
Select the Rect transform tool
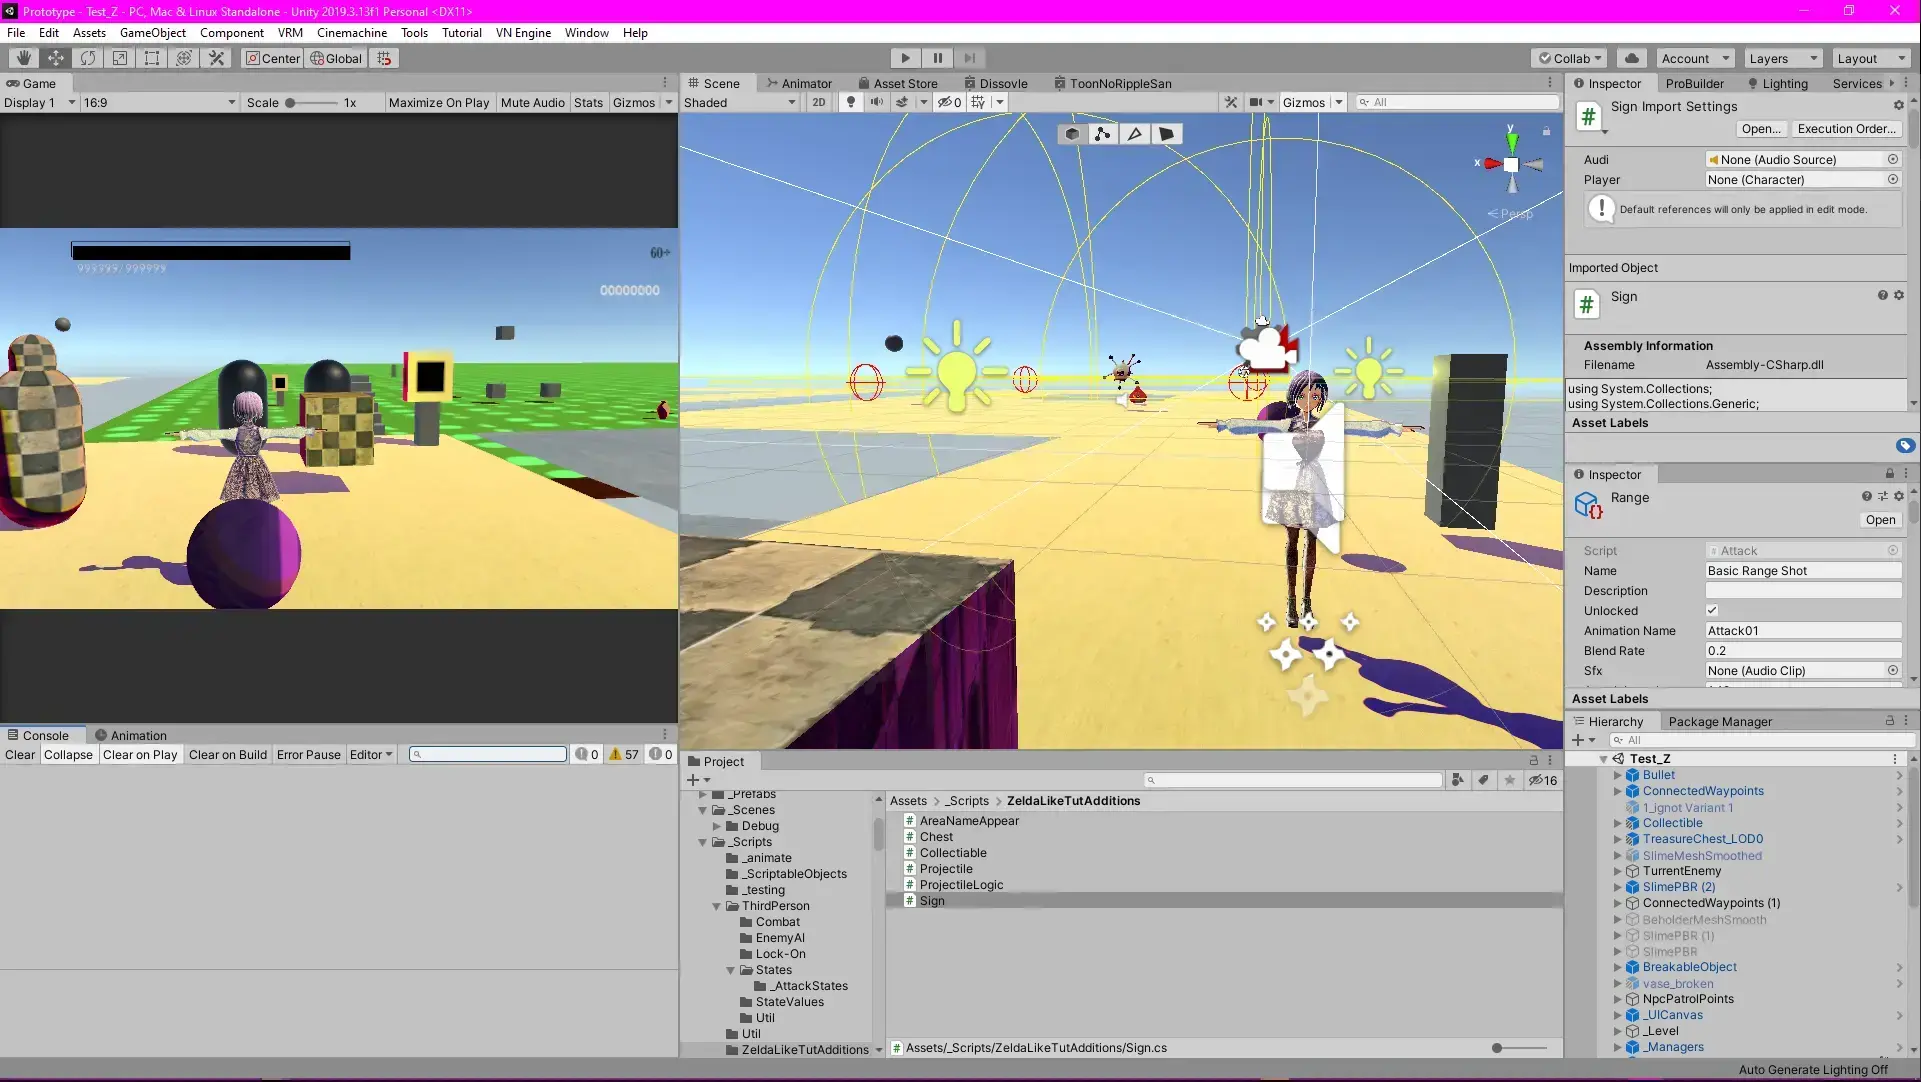(x=152, y=58)
